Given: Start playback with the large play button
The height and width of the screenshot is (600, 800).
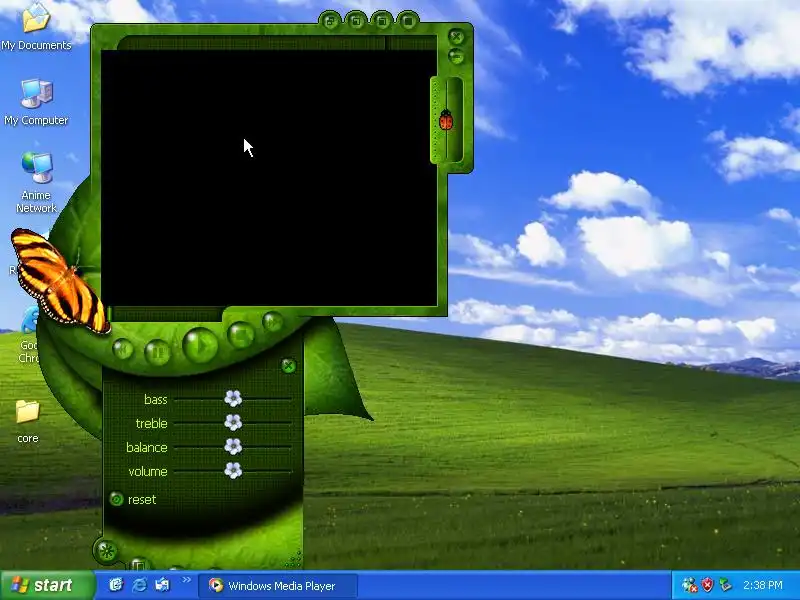Looking at the screenshot, I should (201, 346).
